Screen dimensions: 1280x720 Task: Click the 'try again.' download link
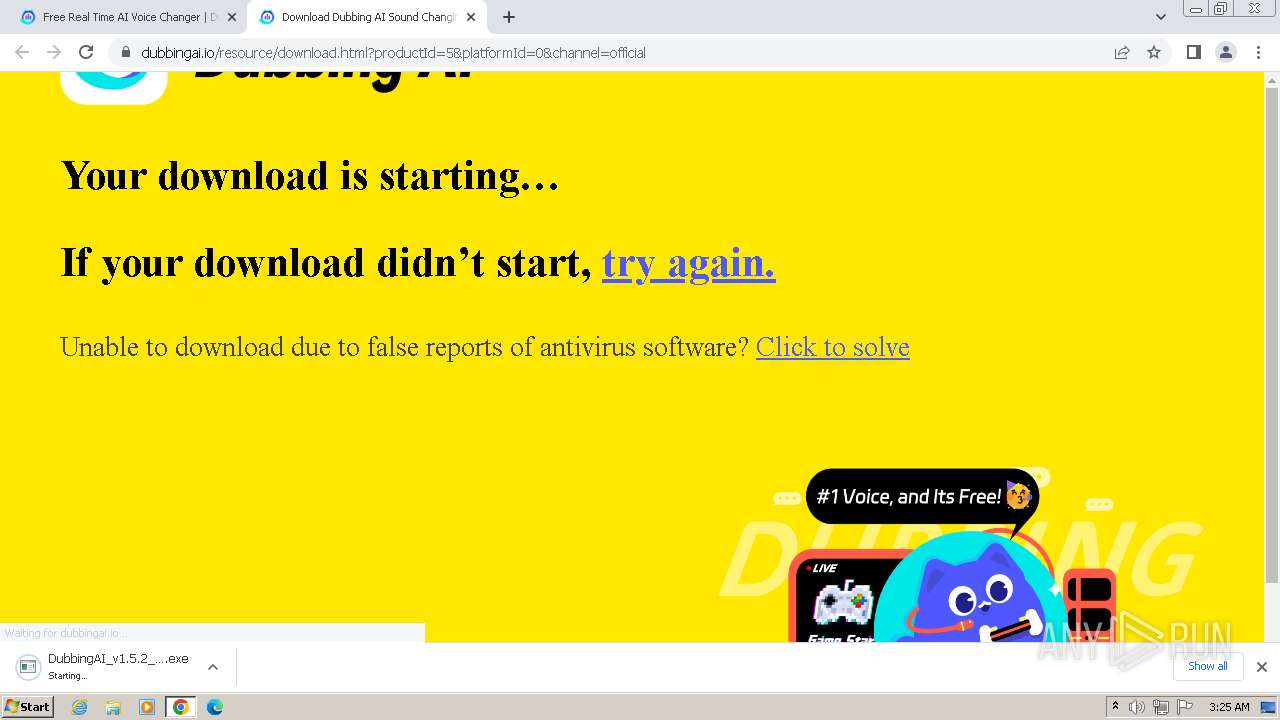[x=688, y=263]
